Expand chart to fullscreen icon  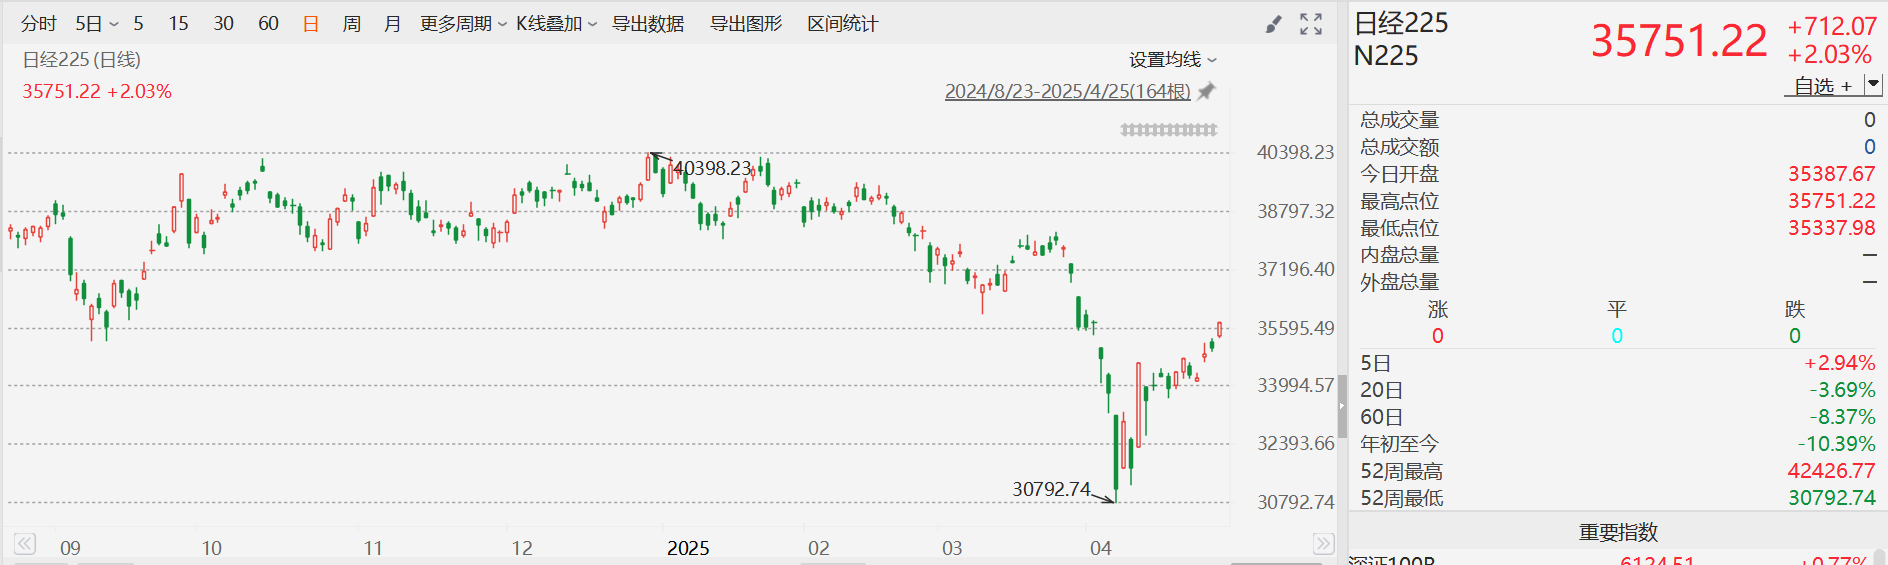[x=1311, y=24]
